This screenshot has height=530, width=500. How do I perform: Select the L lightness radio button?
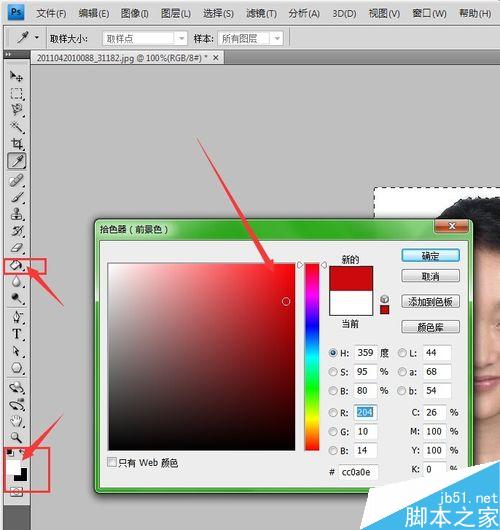[402, 353]
